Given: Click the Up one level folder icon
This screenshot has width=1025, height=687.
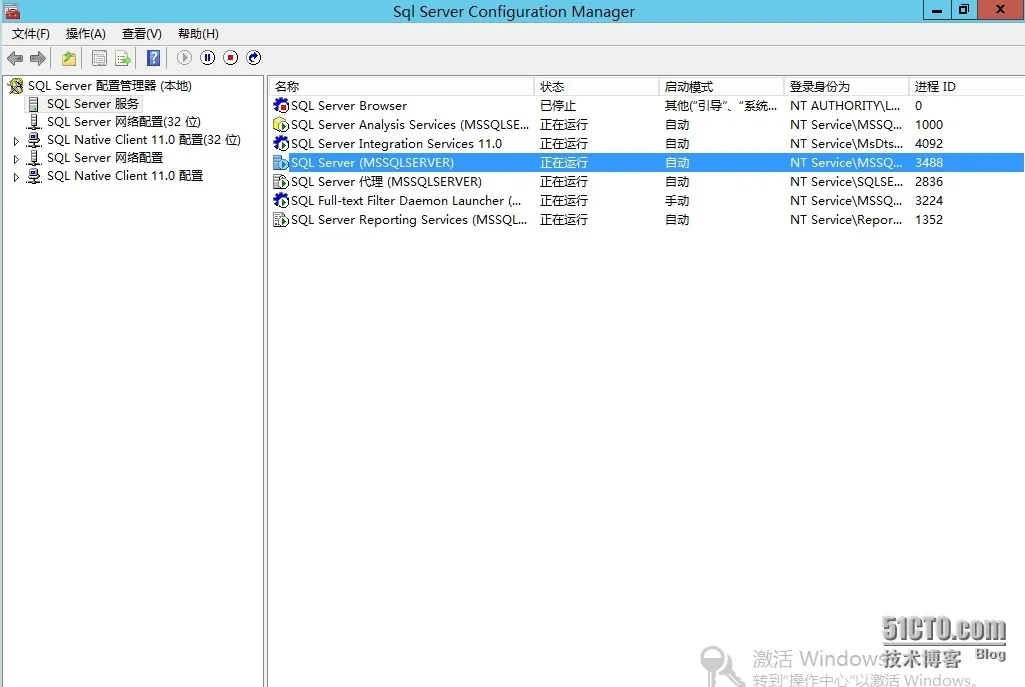Looking at the screenshot, I should point(69,58).
